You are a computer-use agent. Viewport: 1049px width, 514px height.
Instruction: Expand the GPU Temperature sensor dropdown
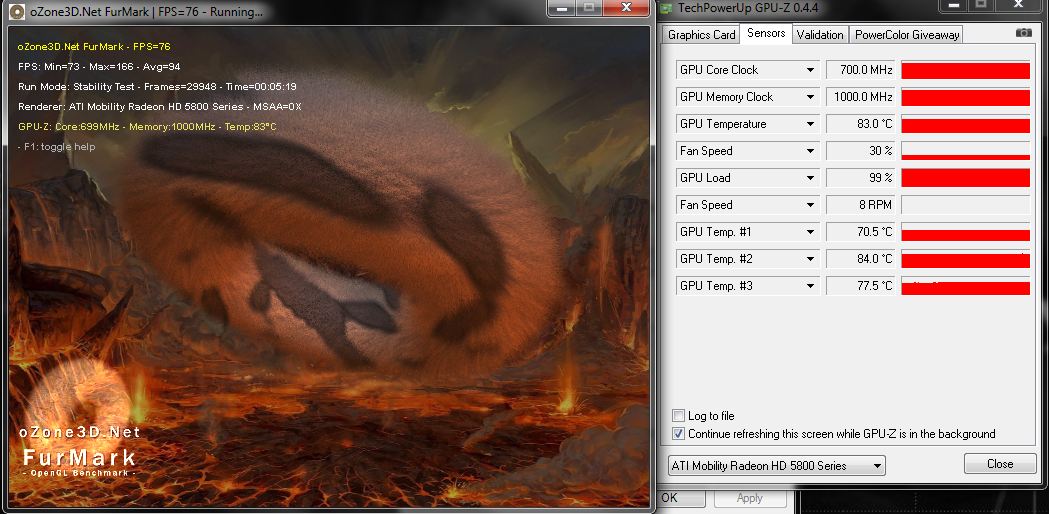[x=810, y=124]
